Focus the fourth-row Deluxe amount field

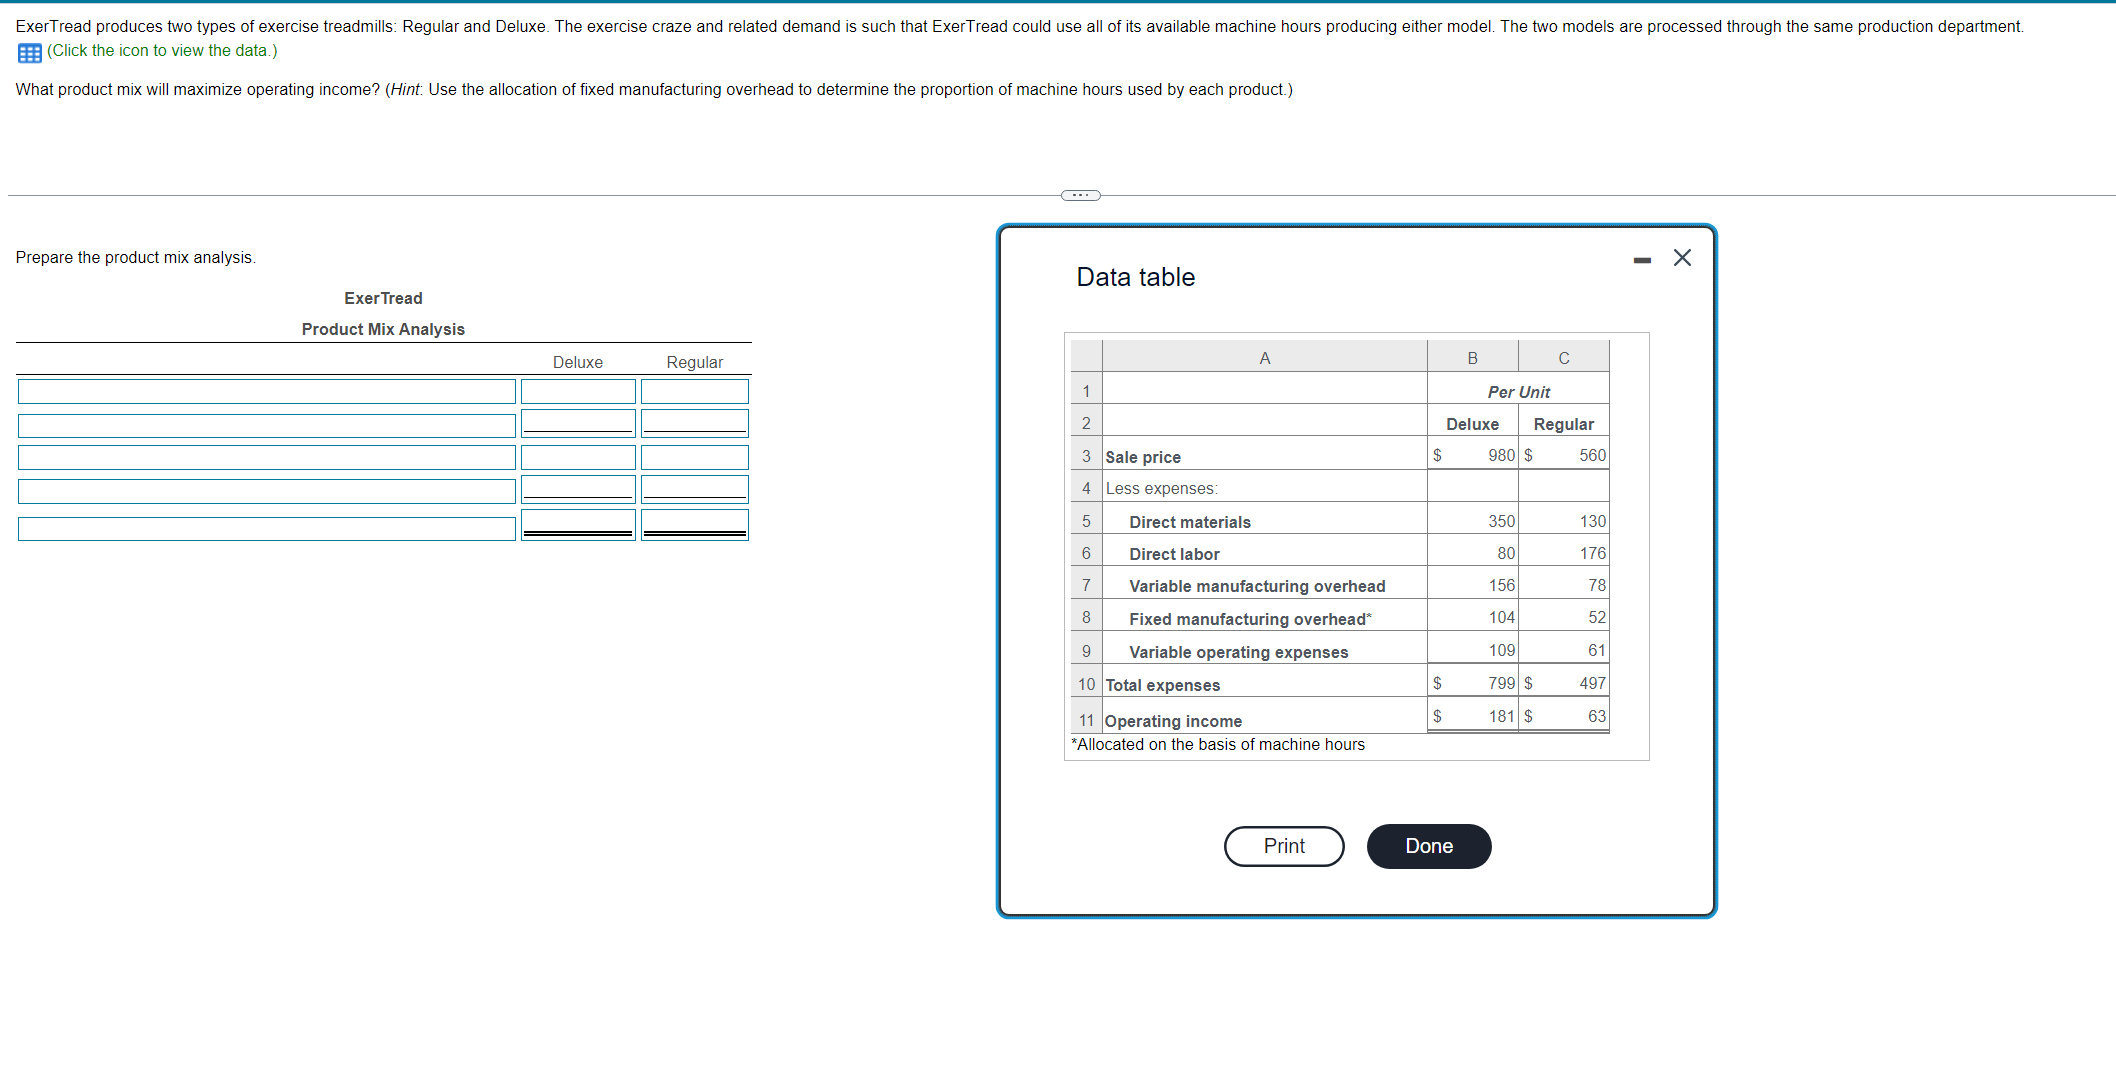pos(578,489)
